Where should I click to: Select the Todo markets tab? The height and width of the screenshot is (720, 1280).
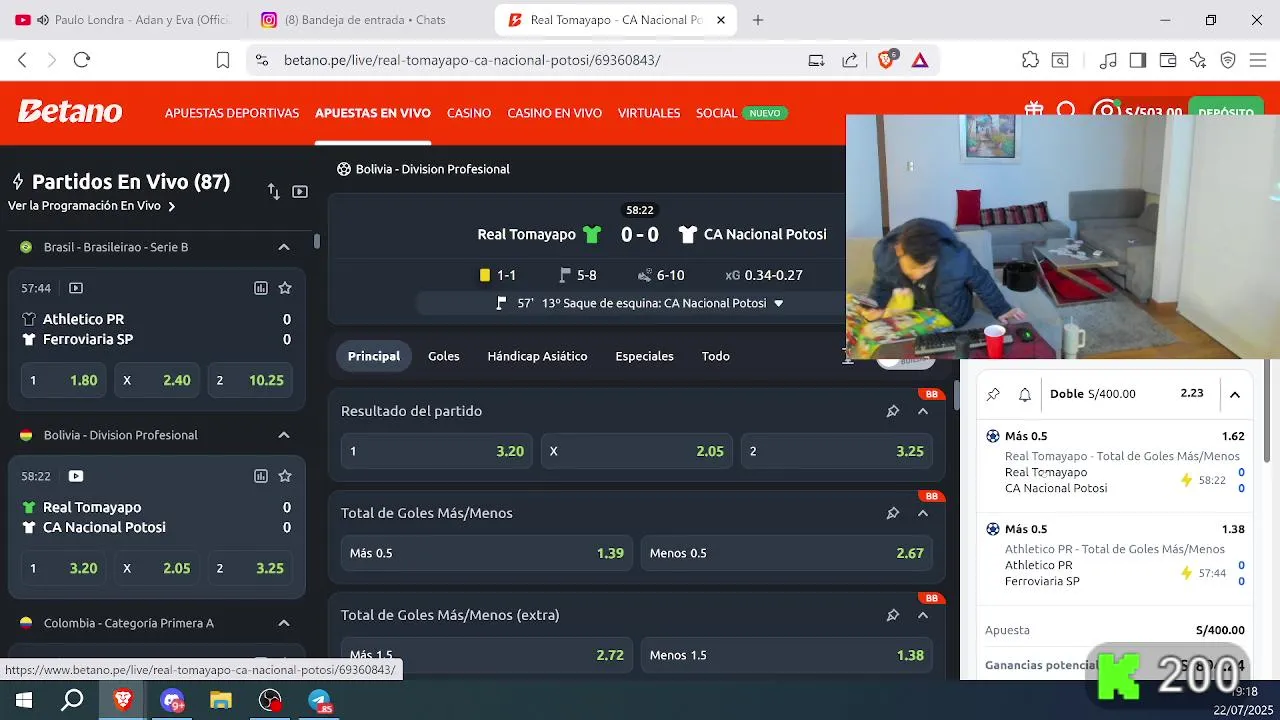pyautogui.click(x=715, y=356)
